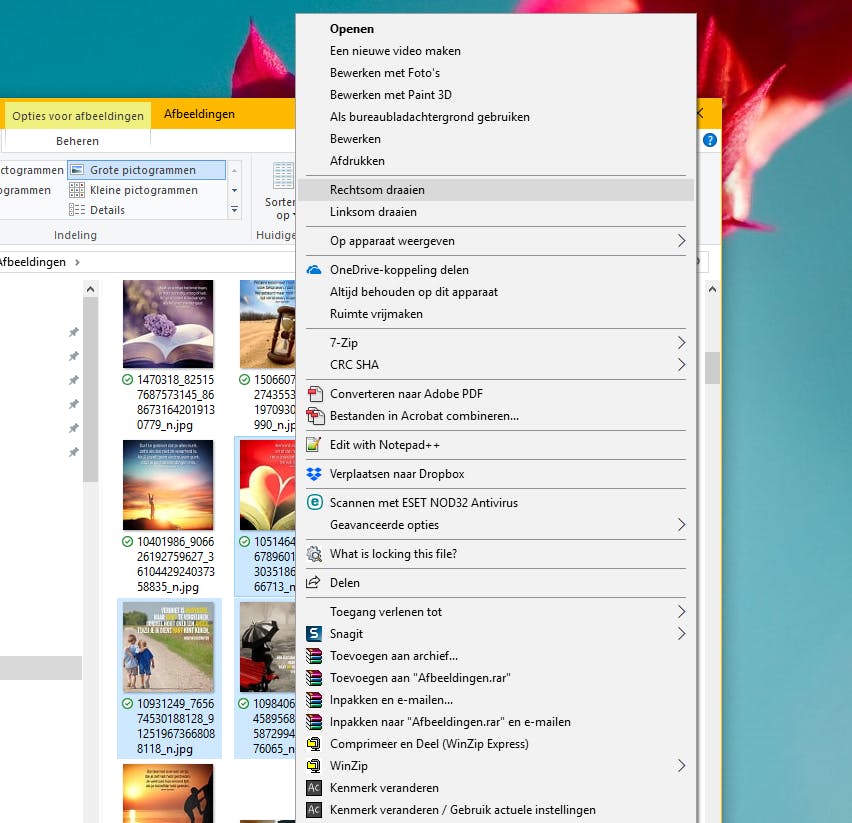Click the Snagit icon in menu
The height and width of the screenshot is (823, 852).
tap(314, 634)
